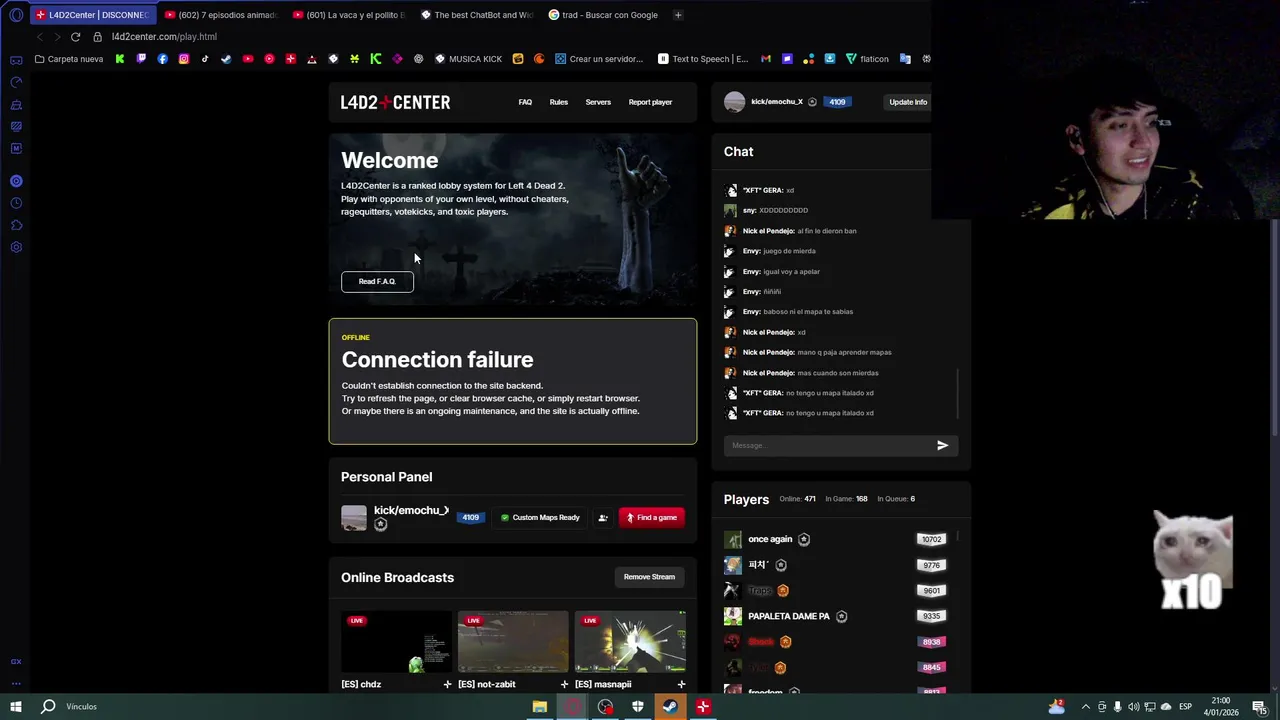Click the plus icon beside [ES] not-zabit

click(x=564, y=684)
